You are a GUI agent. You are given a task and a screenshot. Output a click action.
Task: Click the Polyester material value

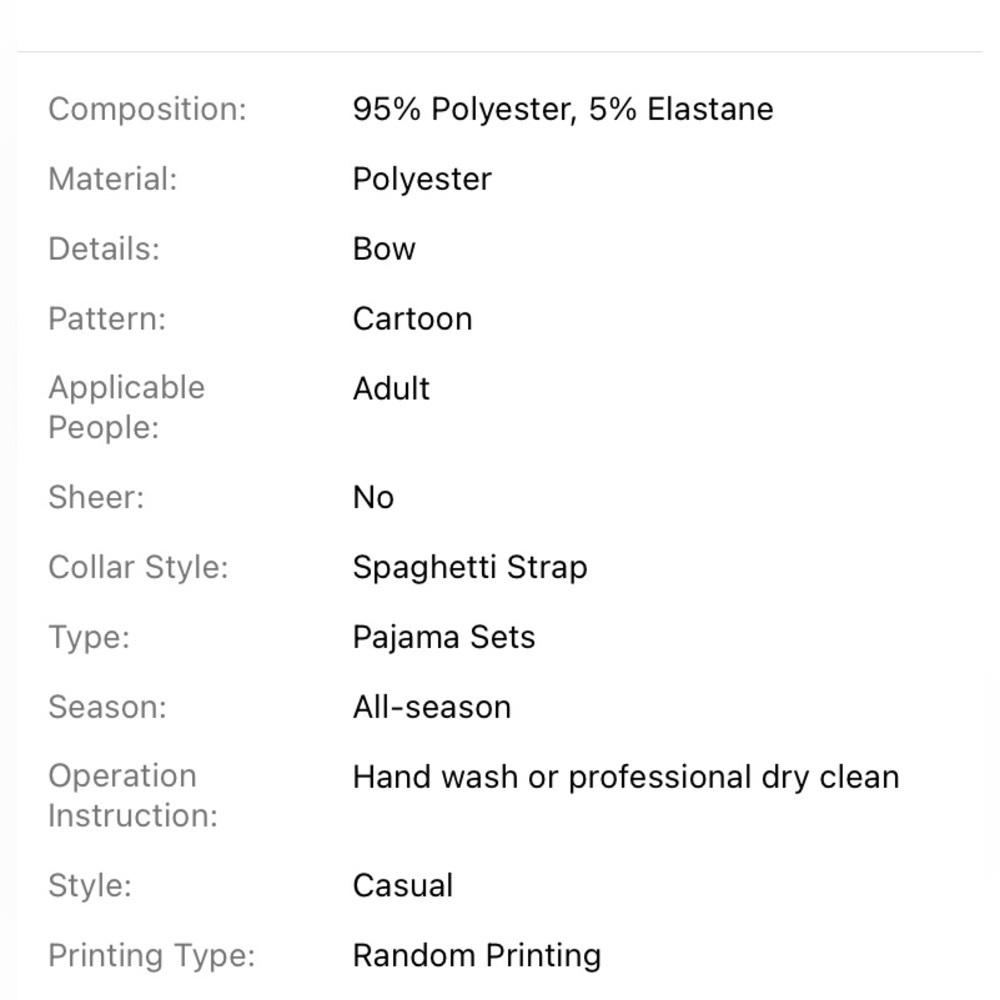coord(422,179)
